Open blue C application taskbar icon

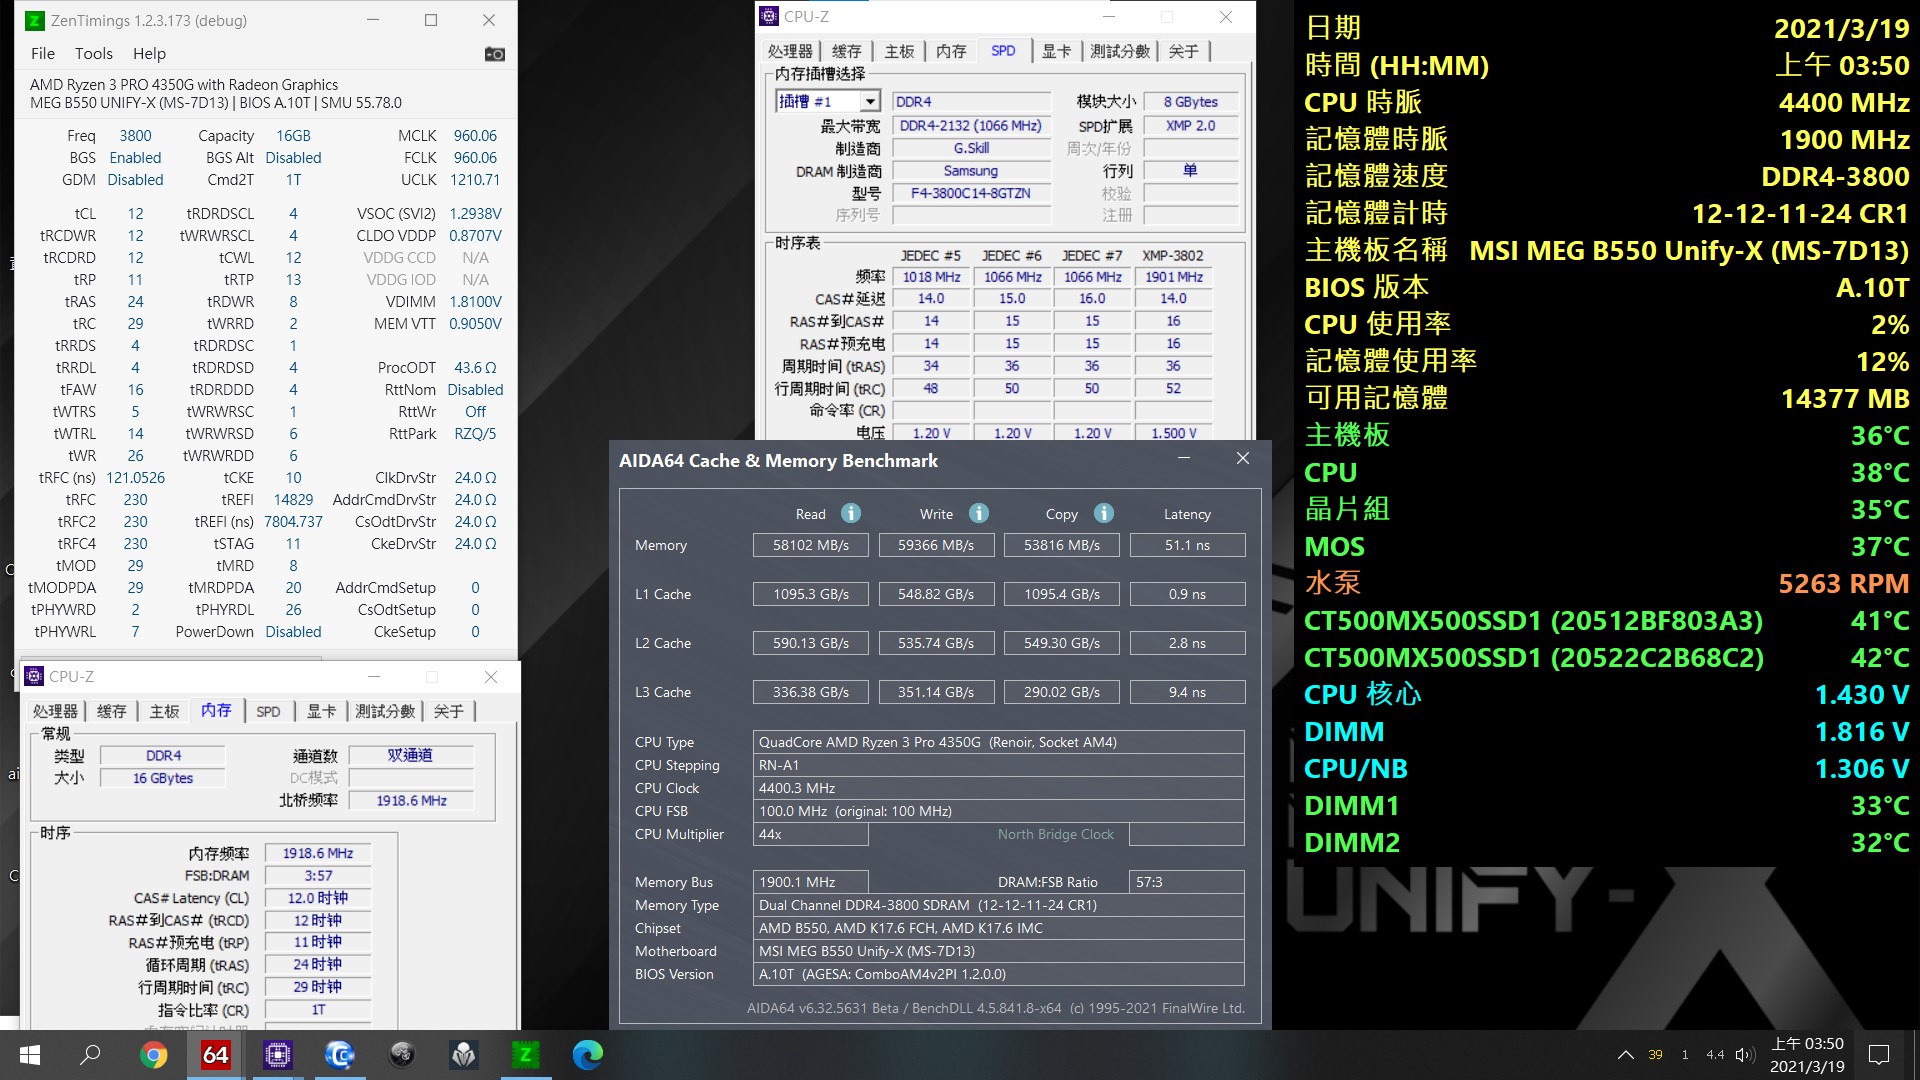coord(339,1055)
